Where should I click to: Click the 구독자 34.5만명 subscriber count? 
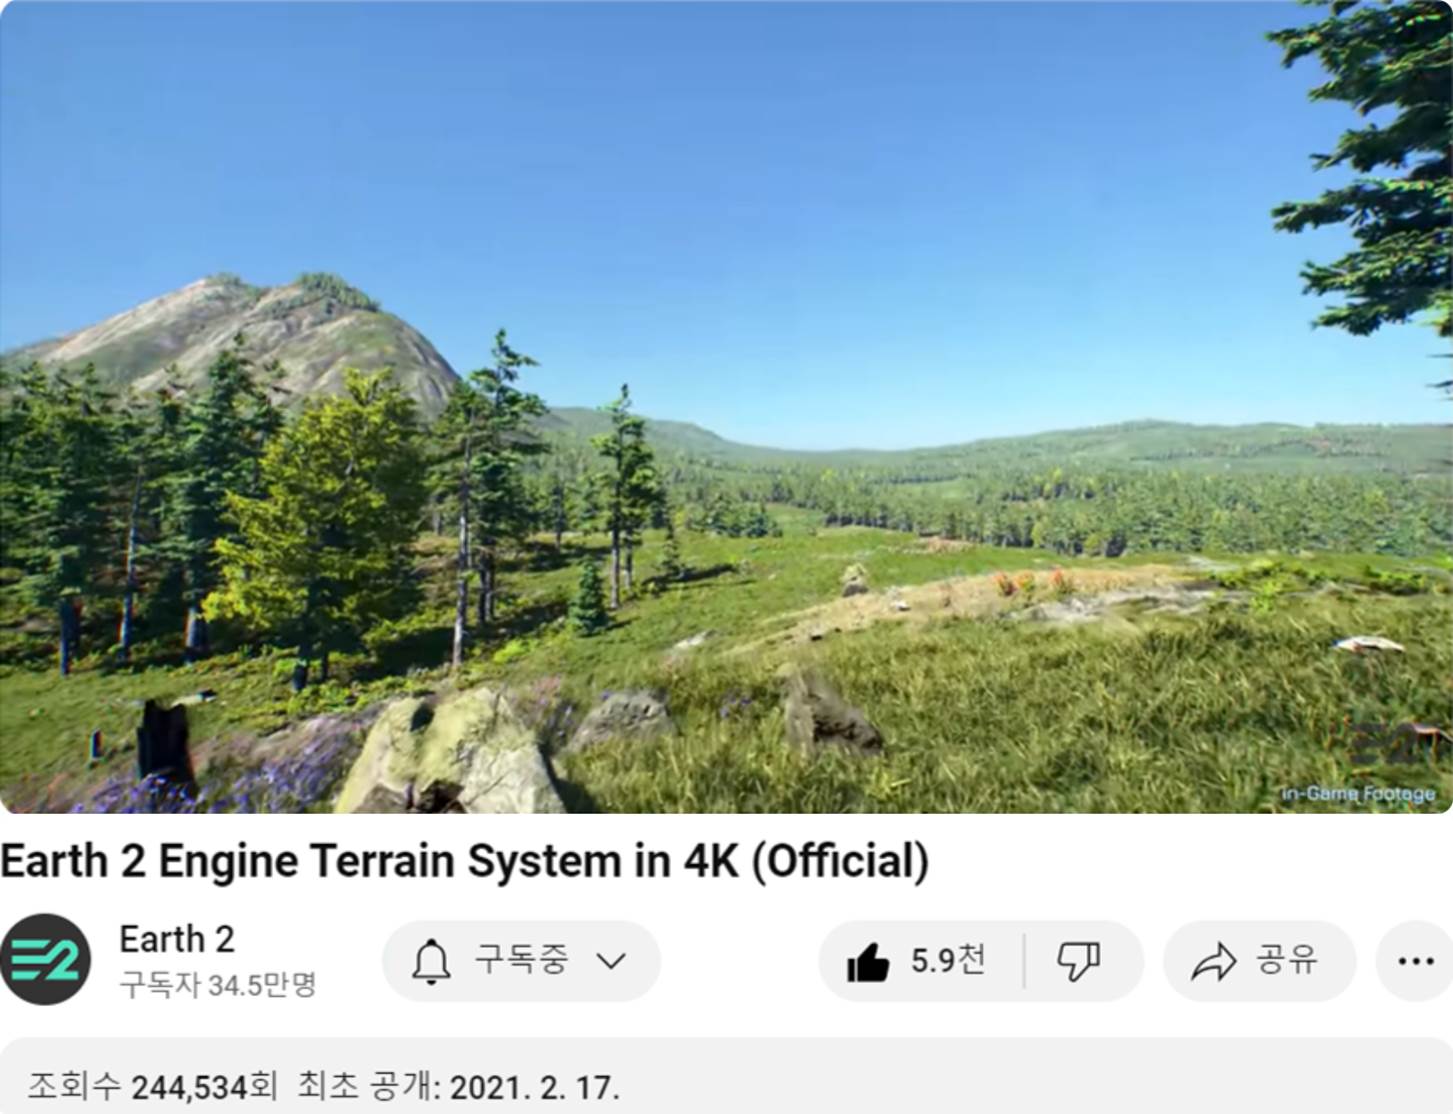tap(218, 985)
